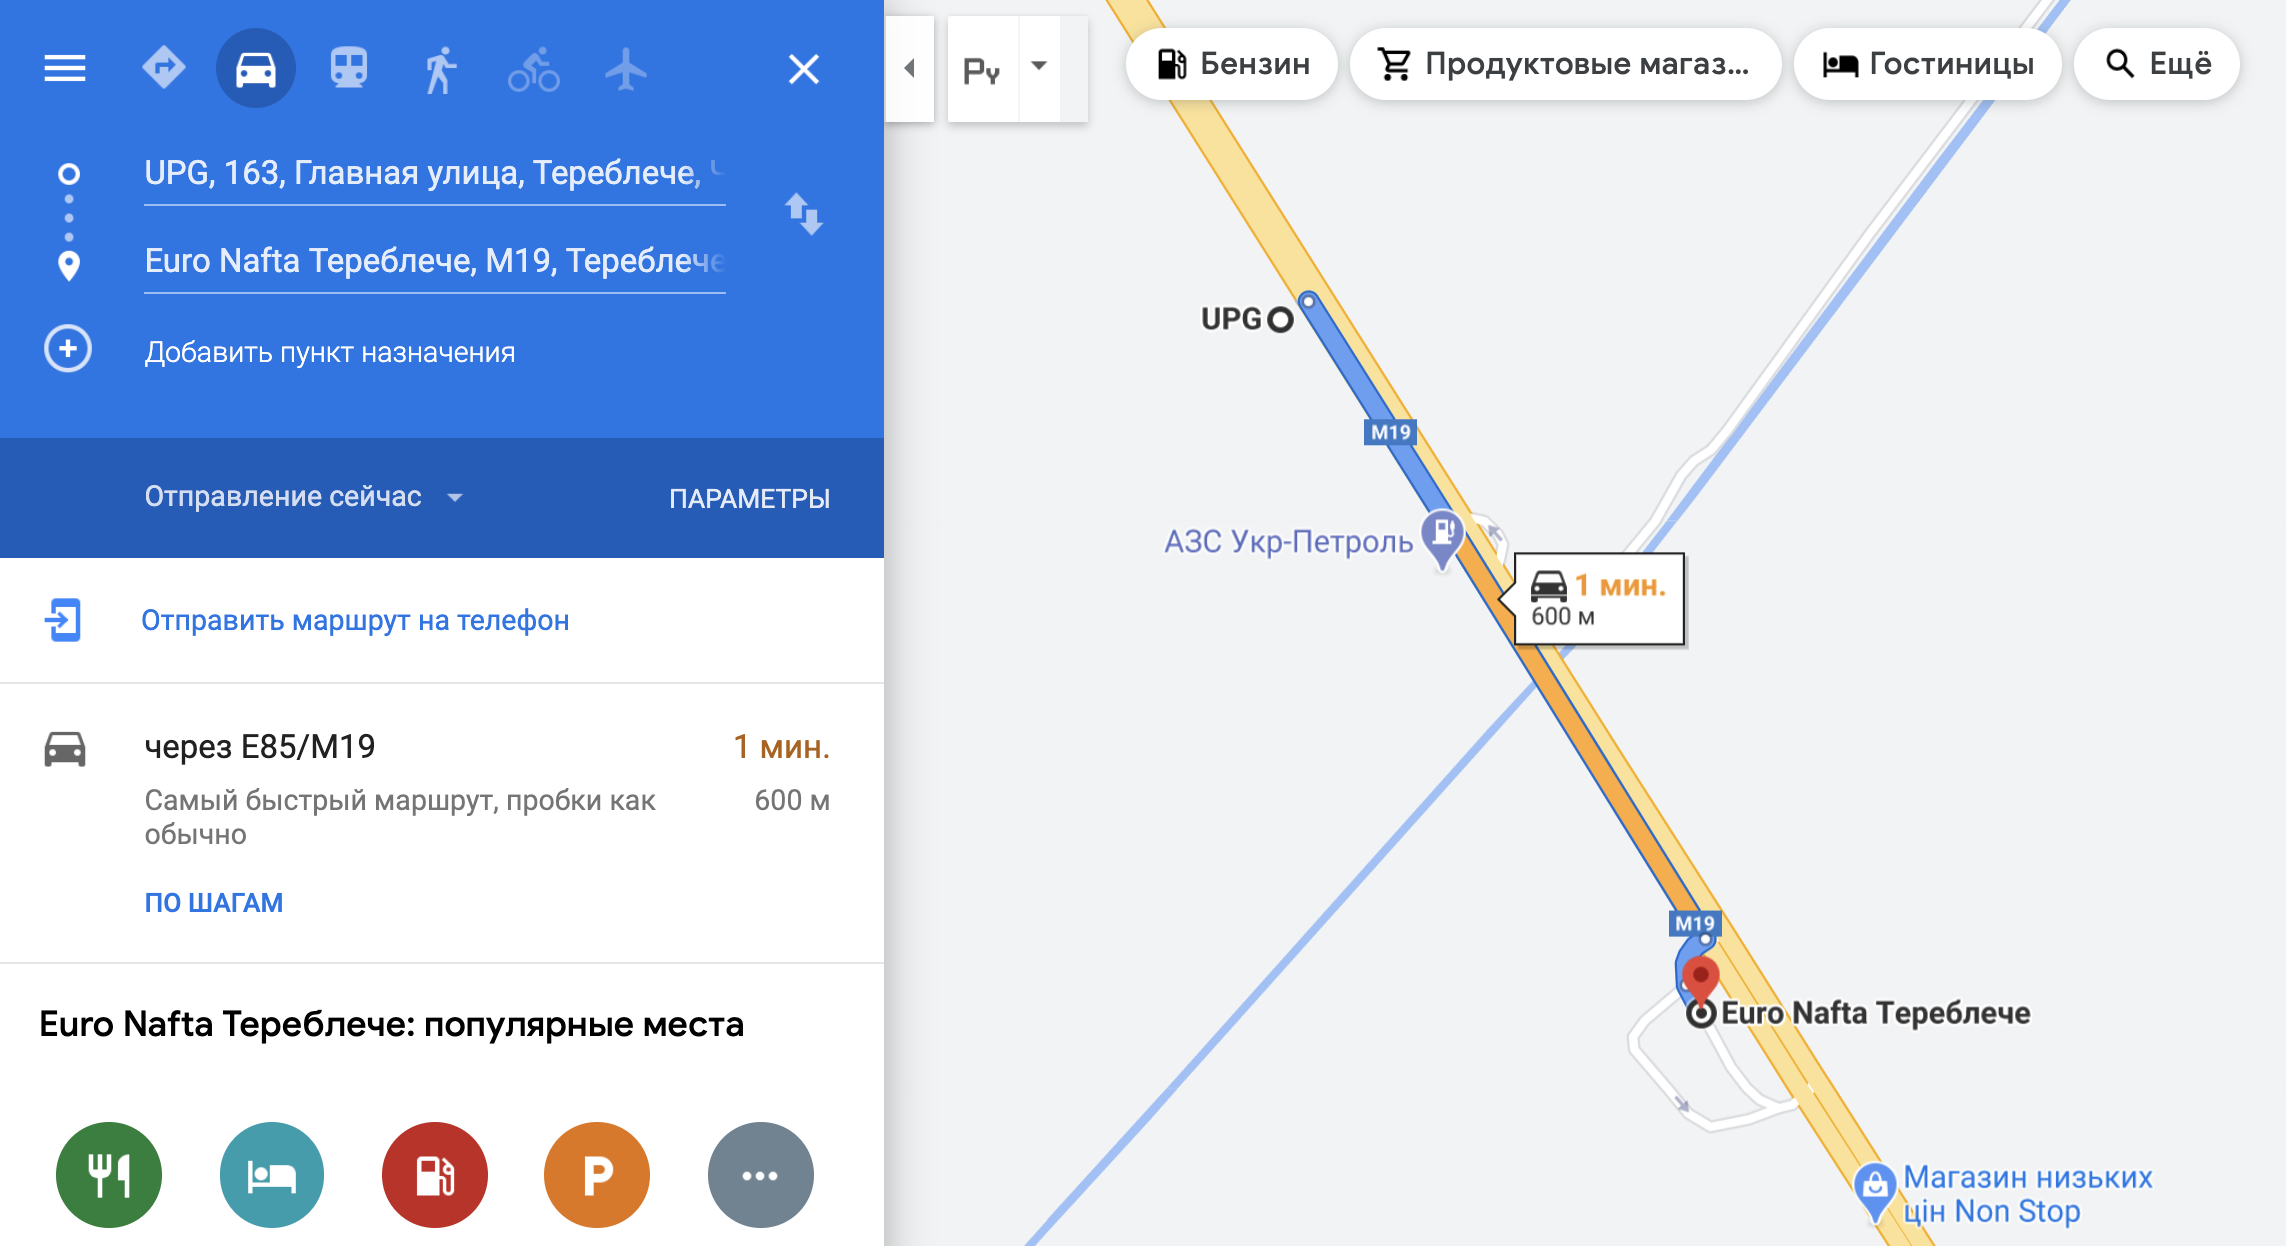Expand the Отправление сейчас departure dropdown

[x=304, y=497]
